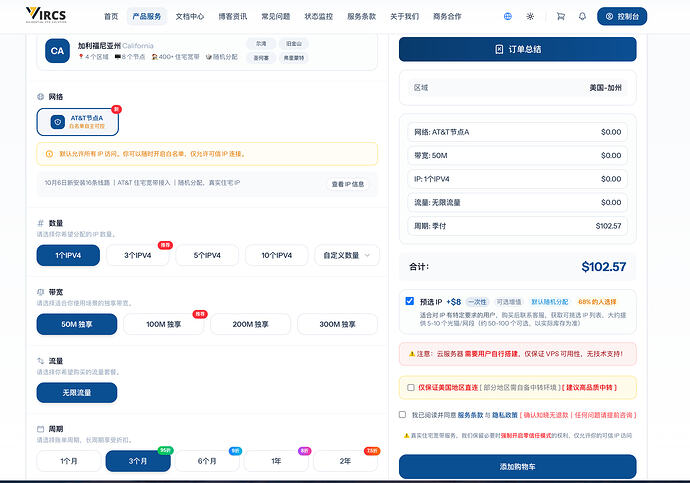This screenshot has height=483, width=690.
Task: Click the AT&T node shield icon
Action: [x=58, y=122]
